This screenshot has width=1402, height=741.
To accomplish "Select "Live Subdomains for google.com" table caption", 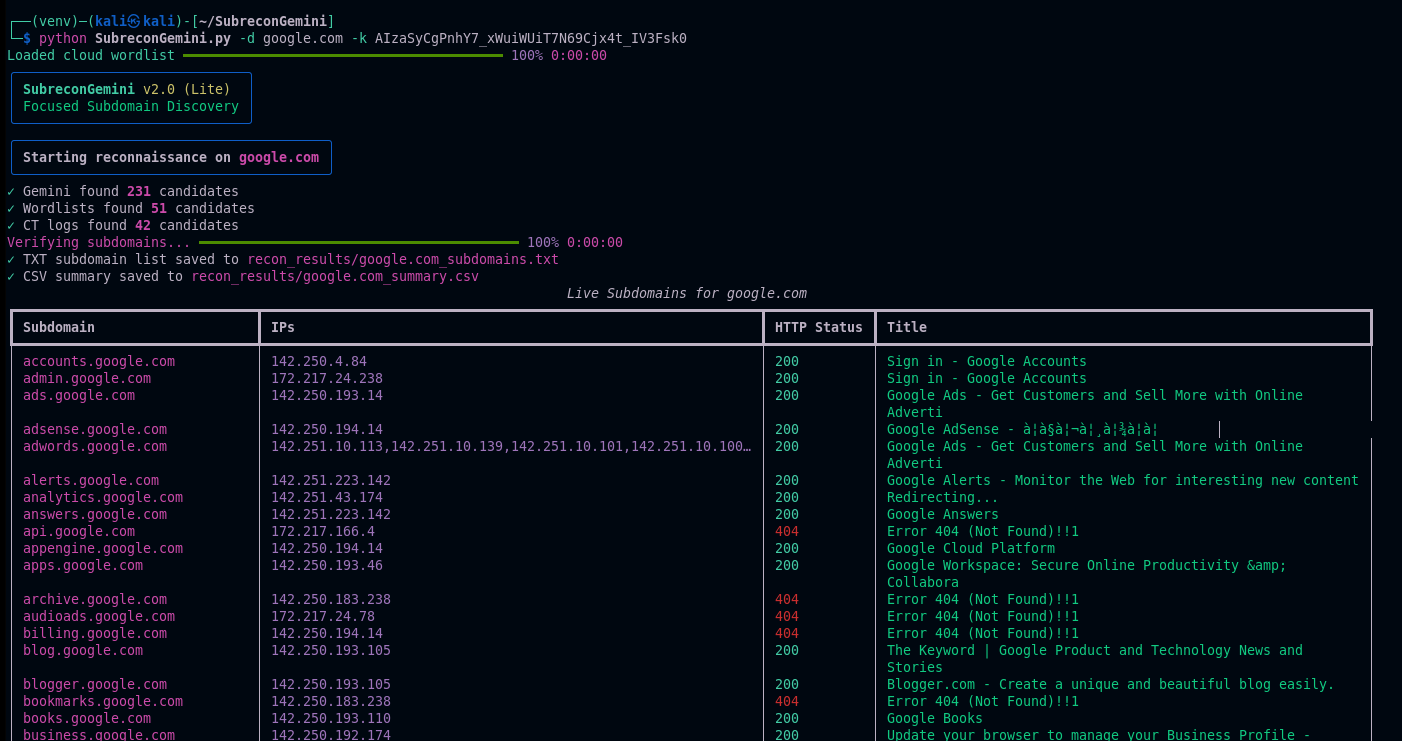I will point(687,293).
